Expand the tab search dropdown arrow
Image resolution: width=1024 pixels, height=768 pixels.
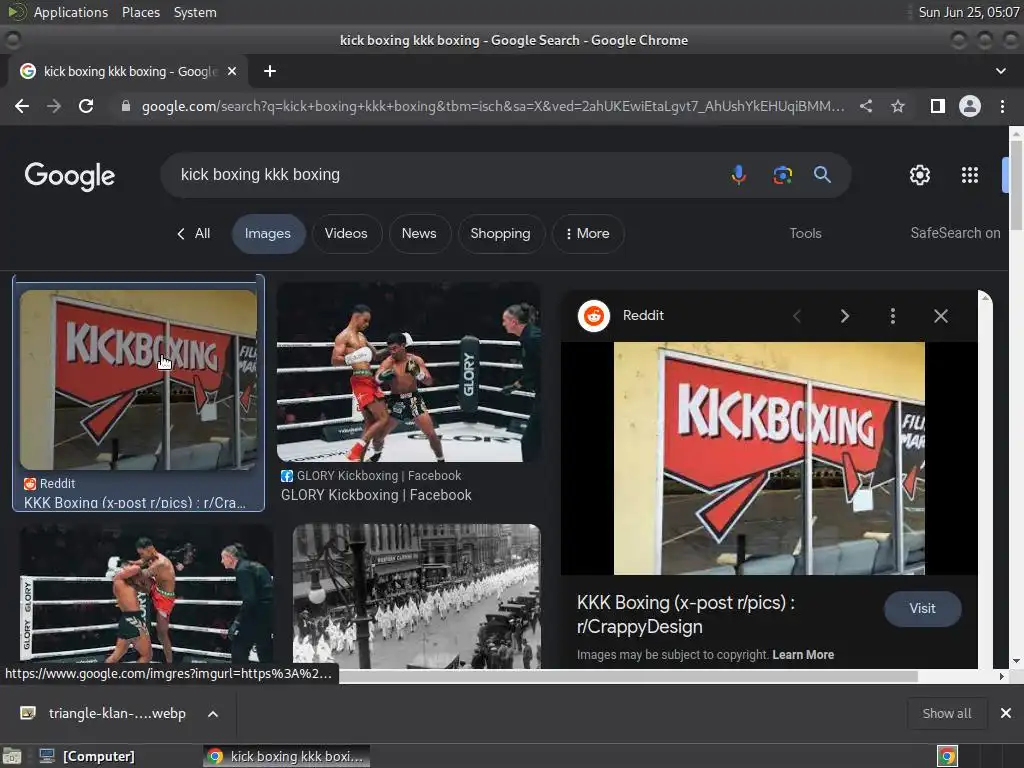pos(1000,71)
